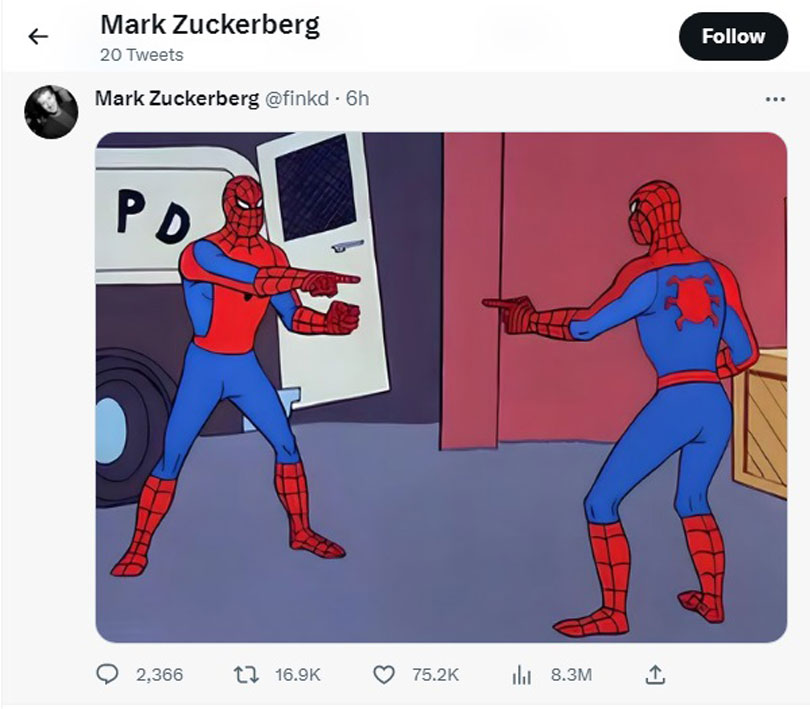Viewport: 810px width, 709px height.
Task: Go back using the left arrow
Action: pos(38,37)
